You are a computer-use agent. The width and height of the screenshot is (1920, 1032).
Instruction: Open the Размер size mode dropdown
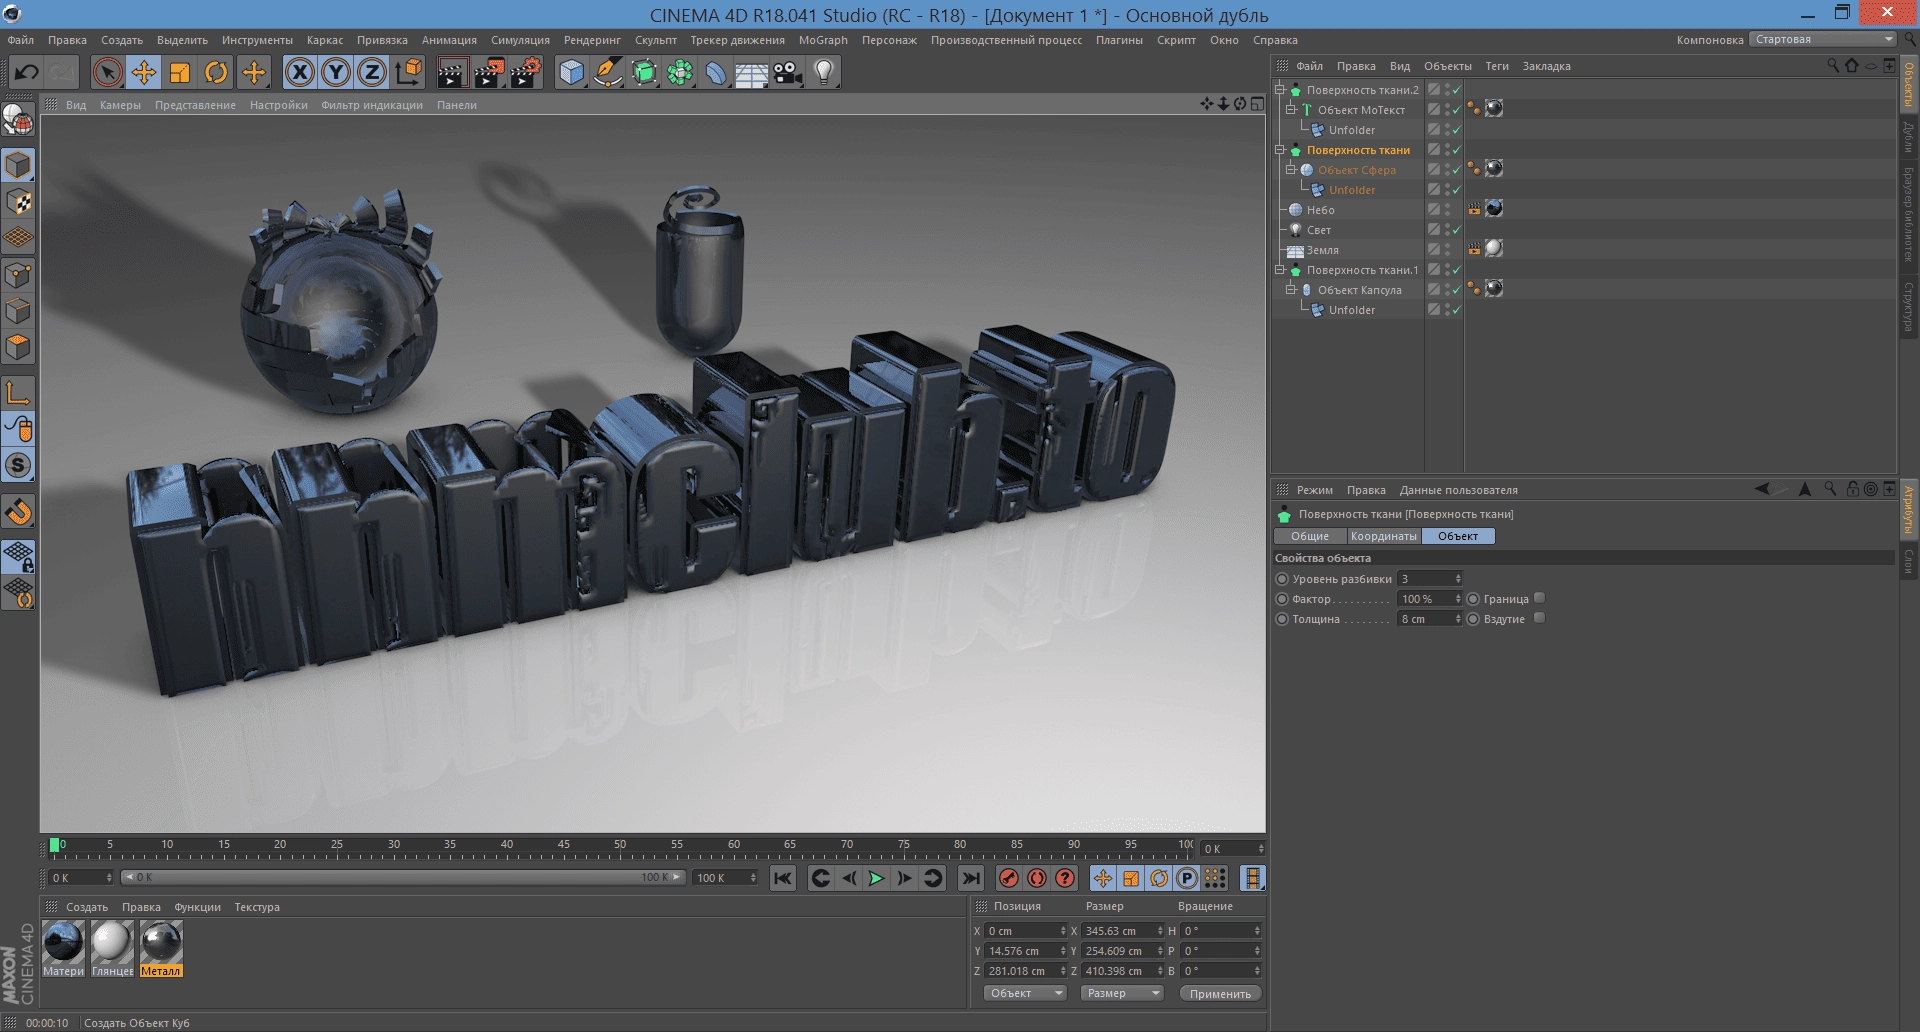pos(1122,993)
